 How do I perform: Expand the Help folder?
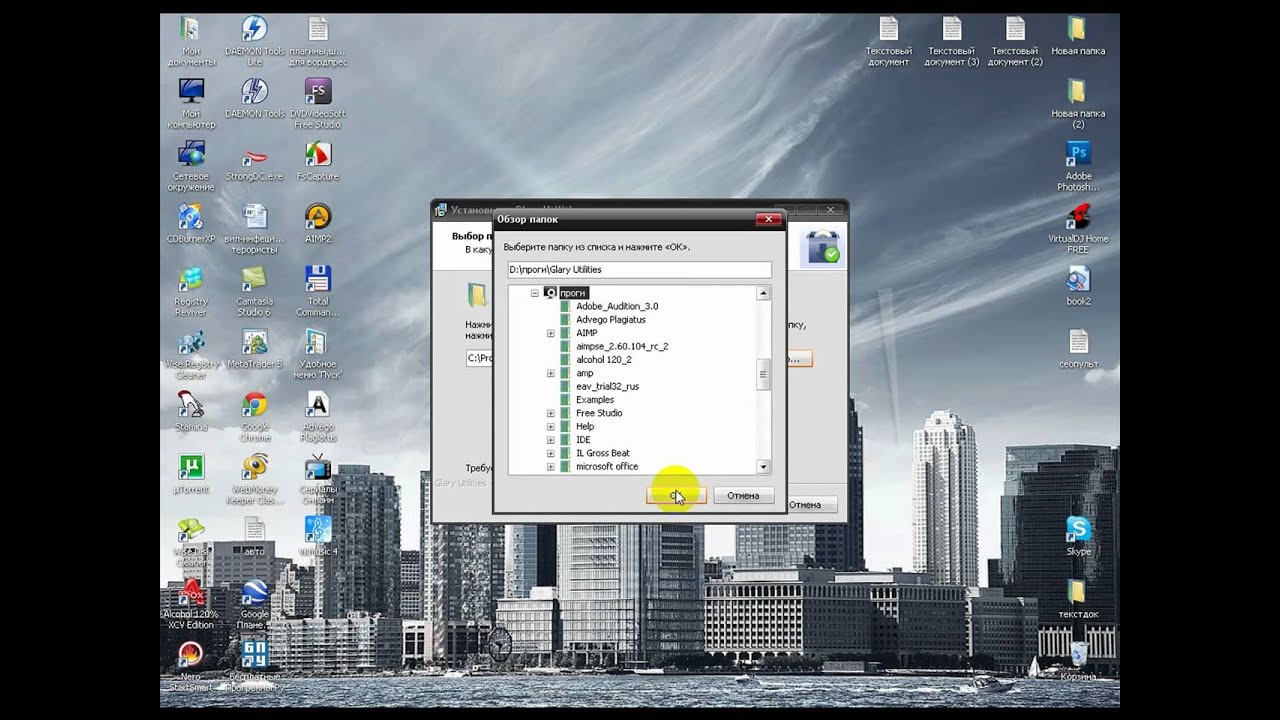click(551, 426)
